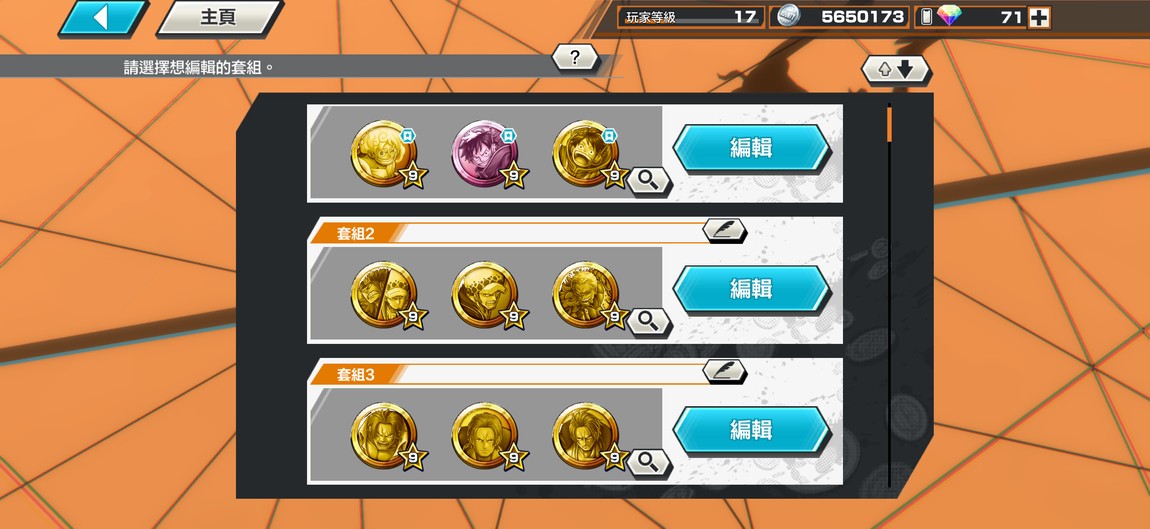The image size is (1150, 529).
Task: Rename 套組2 using its feather pen icon
Action: 725,230
